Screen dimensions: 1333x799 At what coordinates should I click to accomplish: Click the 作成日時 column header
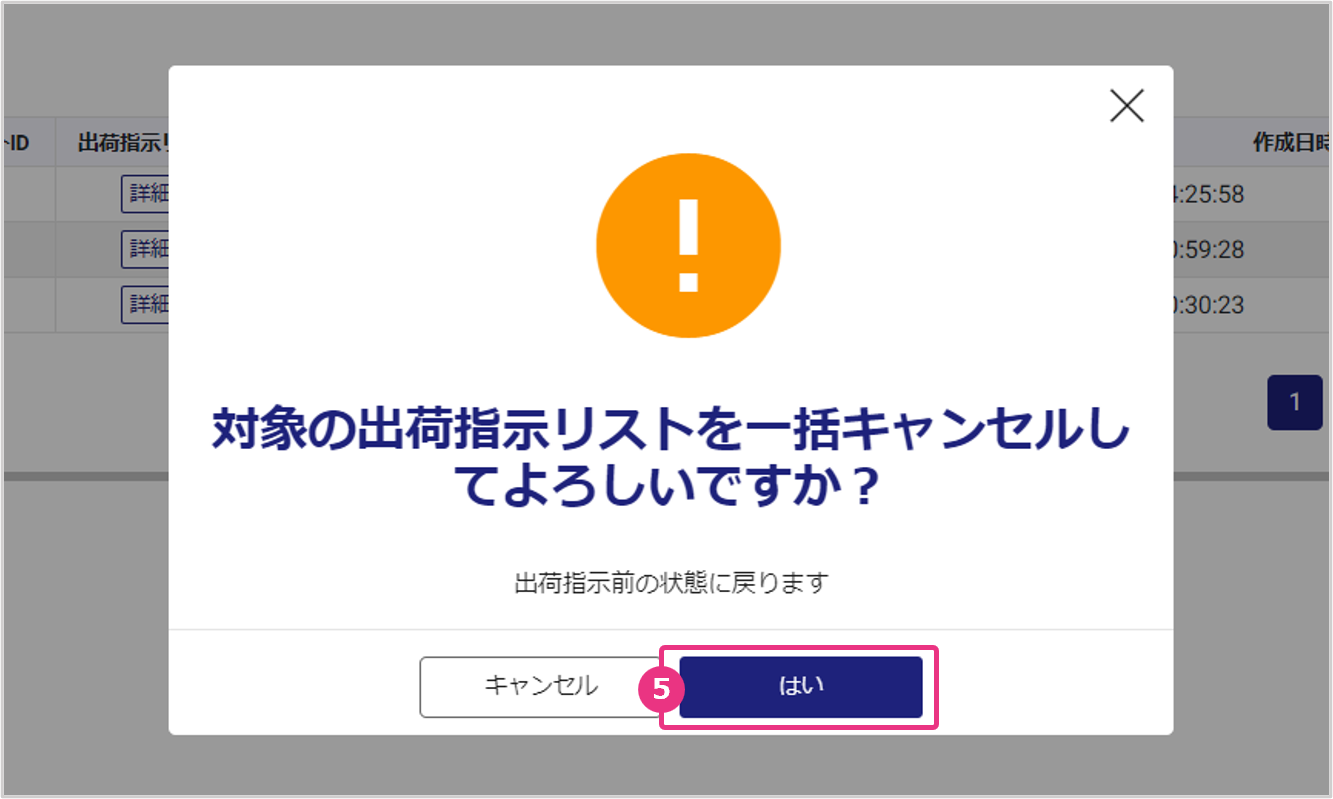point(1291,144)
